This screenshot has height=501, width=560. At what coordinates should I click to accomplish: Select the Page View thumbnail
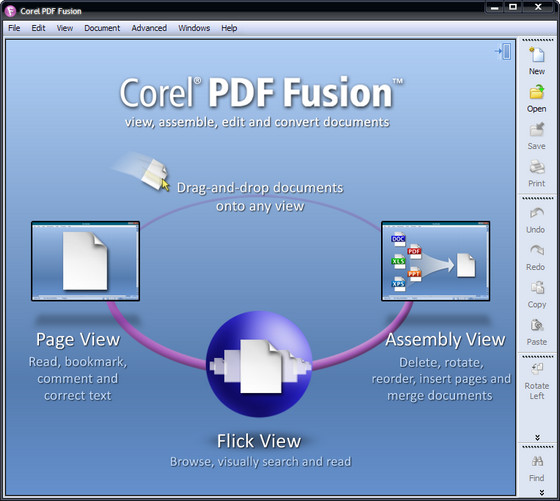[85, 261]
